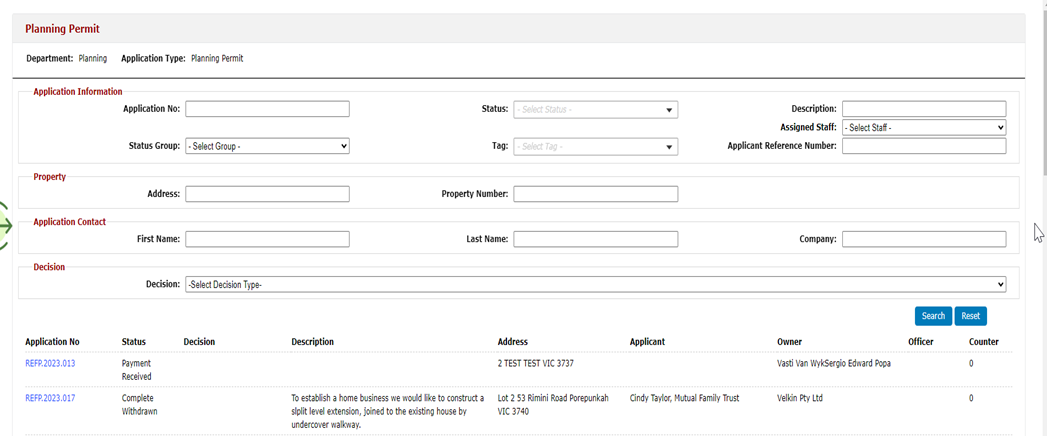
Task: Click the green arrow icon at left edge
Action: tap(6, 226)
